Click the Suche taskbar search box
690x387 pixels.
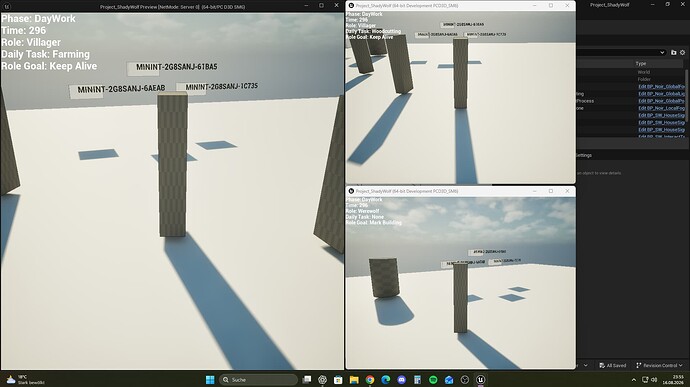258,380
